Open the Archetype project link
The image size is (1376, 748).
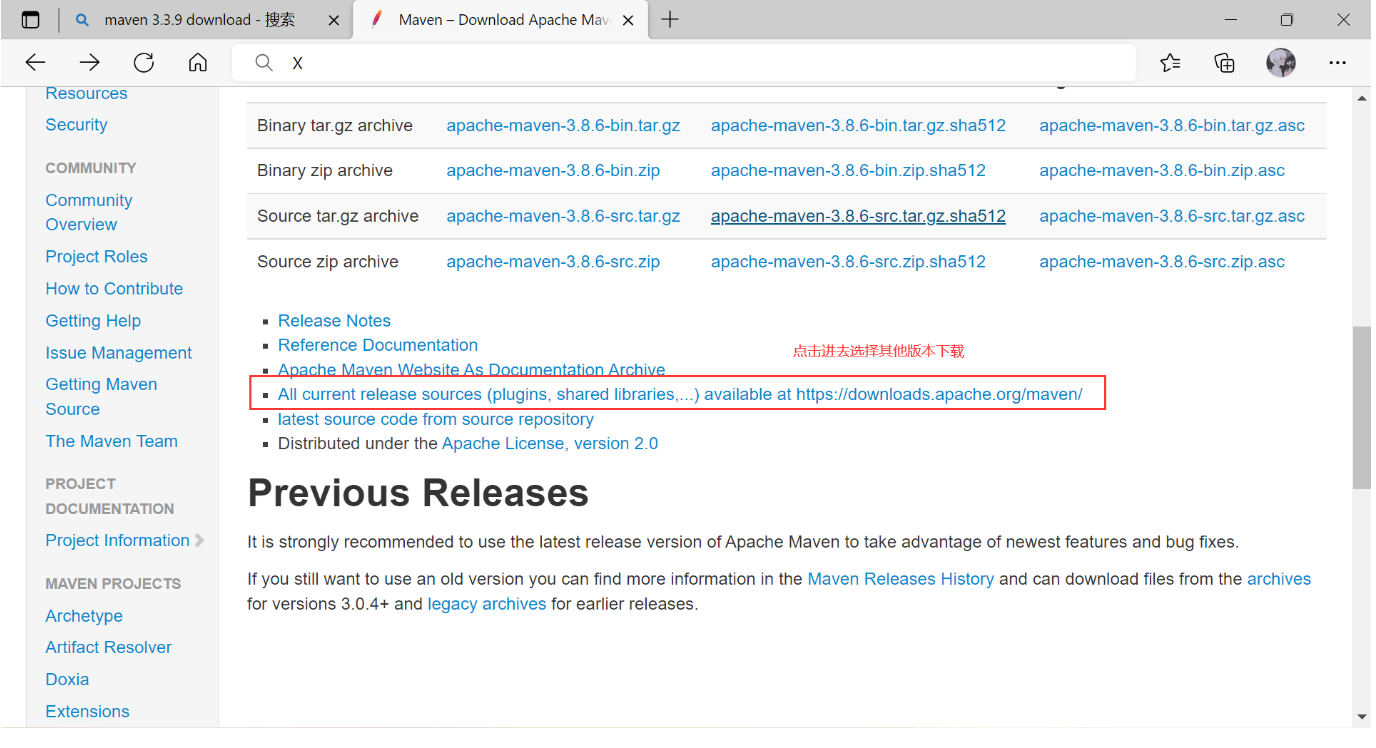tap(84, 616)
